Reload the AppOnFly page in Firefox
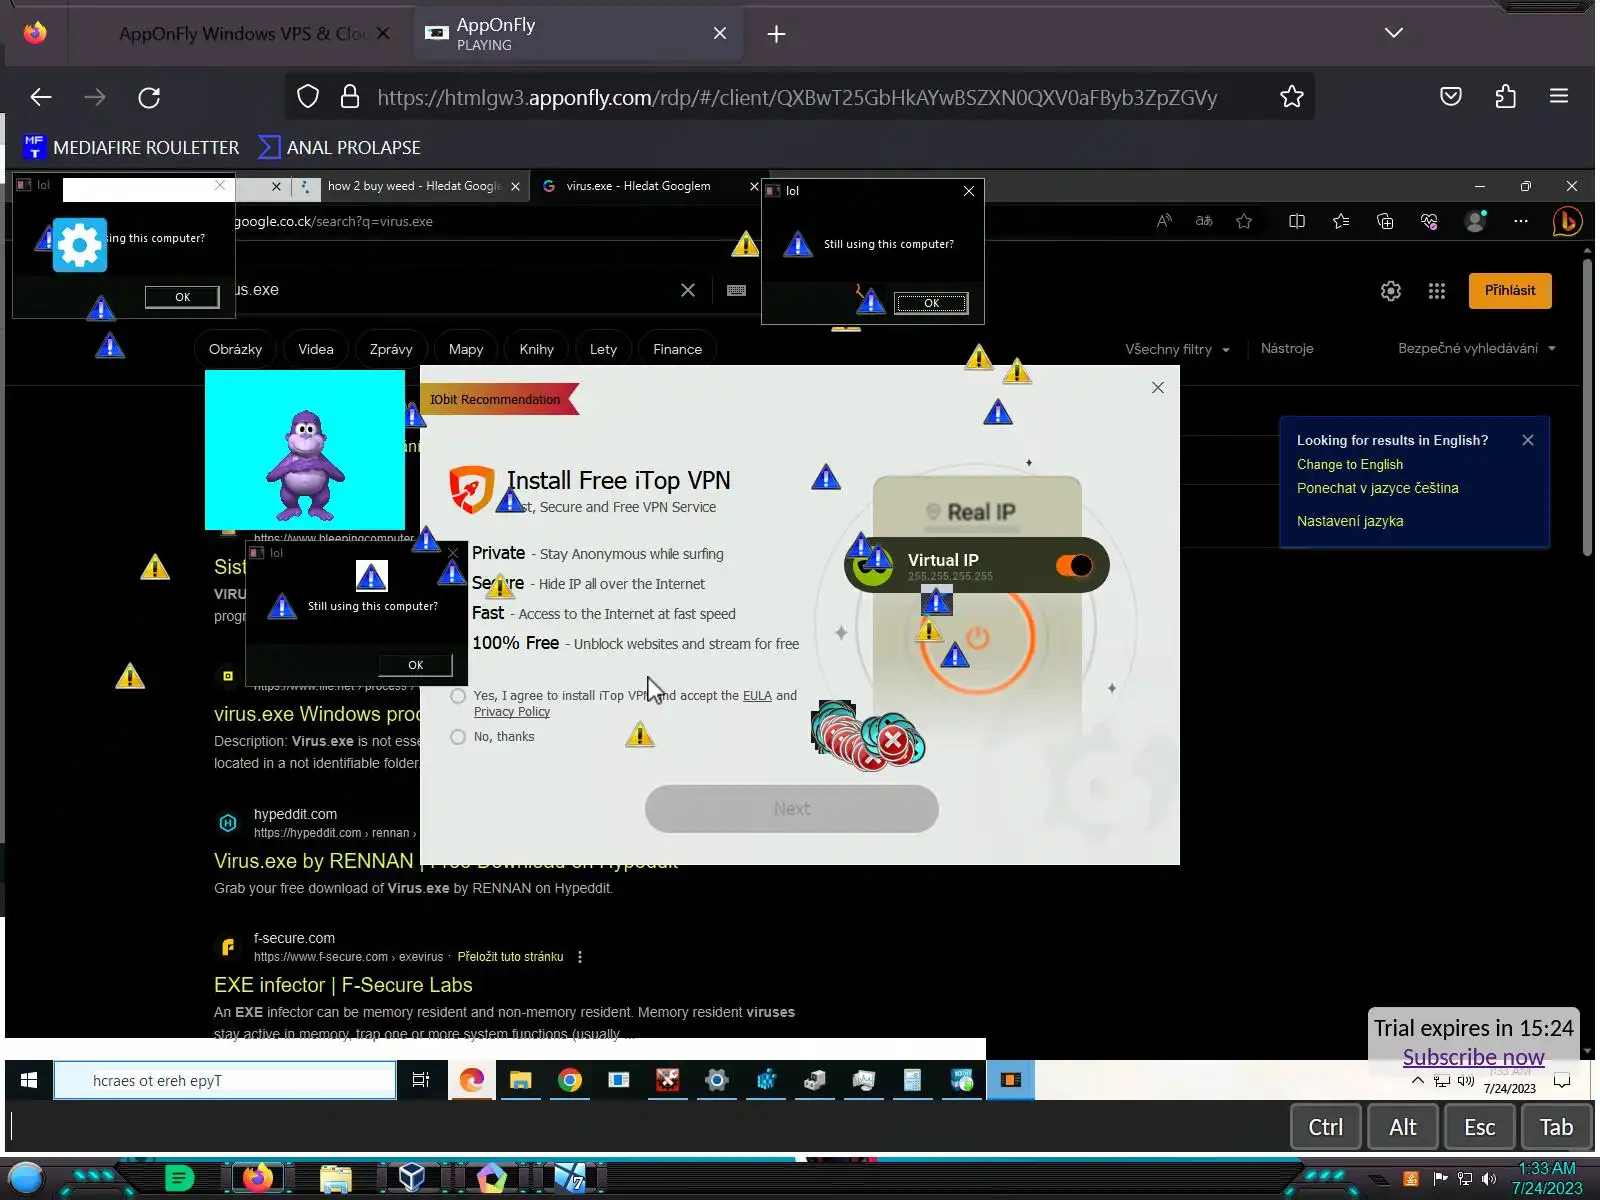 click(x=149, y=97)
